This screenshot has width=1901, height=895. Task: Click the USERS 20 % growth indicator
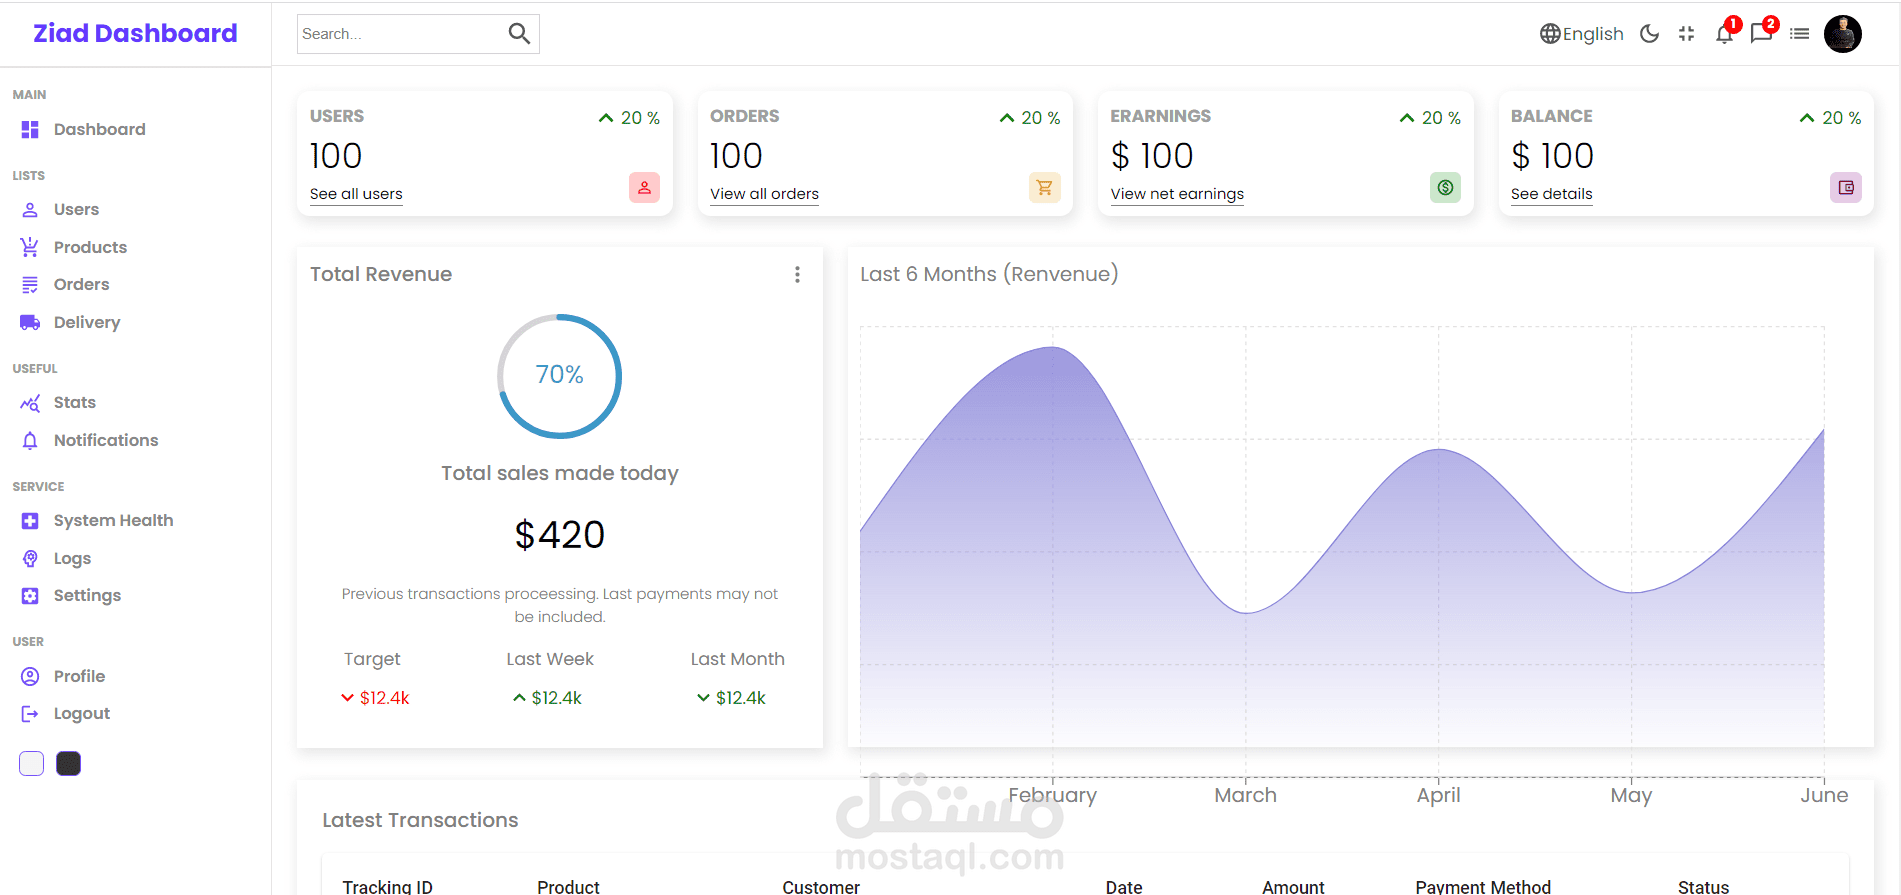coord(629,118)
